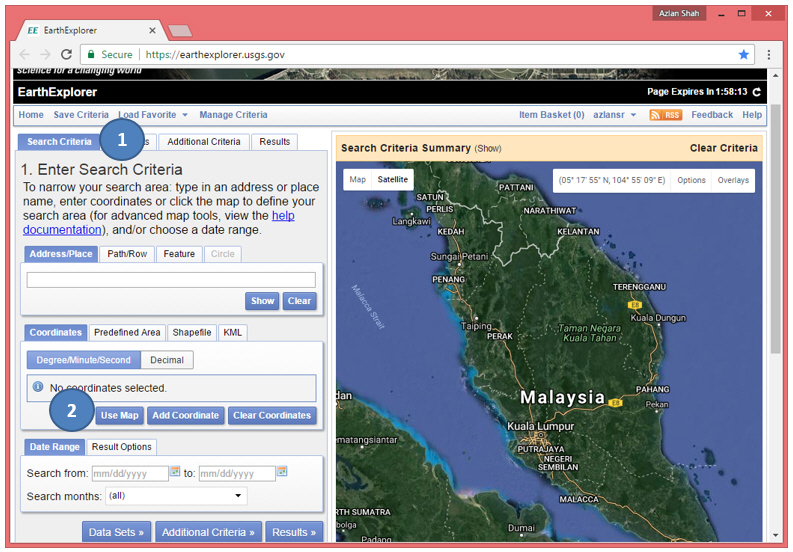The image size is (793, 552).
Task: Select the KML tab
Action: coord(233,332)
